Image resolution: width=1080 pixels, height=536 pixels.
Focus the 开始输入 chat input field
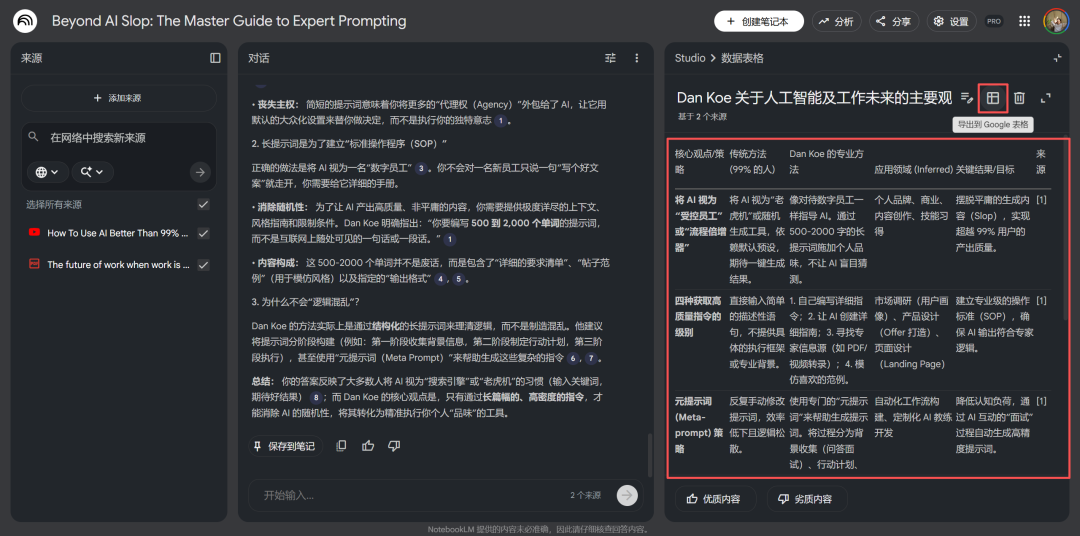[x=413, y=495]
